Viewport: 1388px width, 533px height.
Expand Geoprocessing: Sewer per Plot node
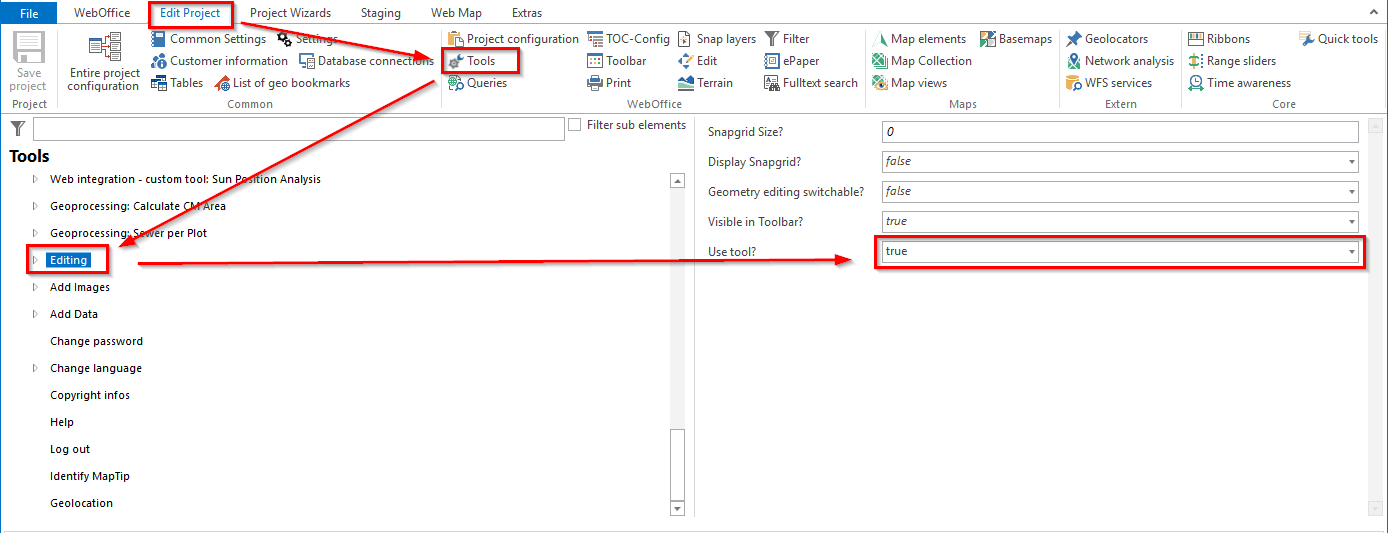[35, 233]
